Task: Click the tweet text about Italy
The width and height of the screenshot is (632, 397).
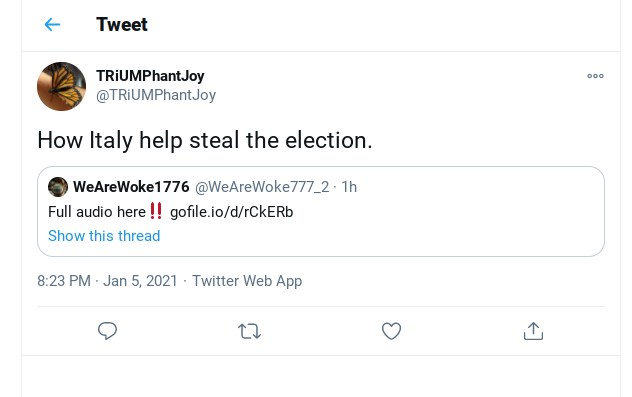Action: (x=205, y=140)
